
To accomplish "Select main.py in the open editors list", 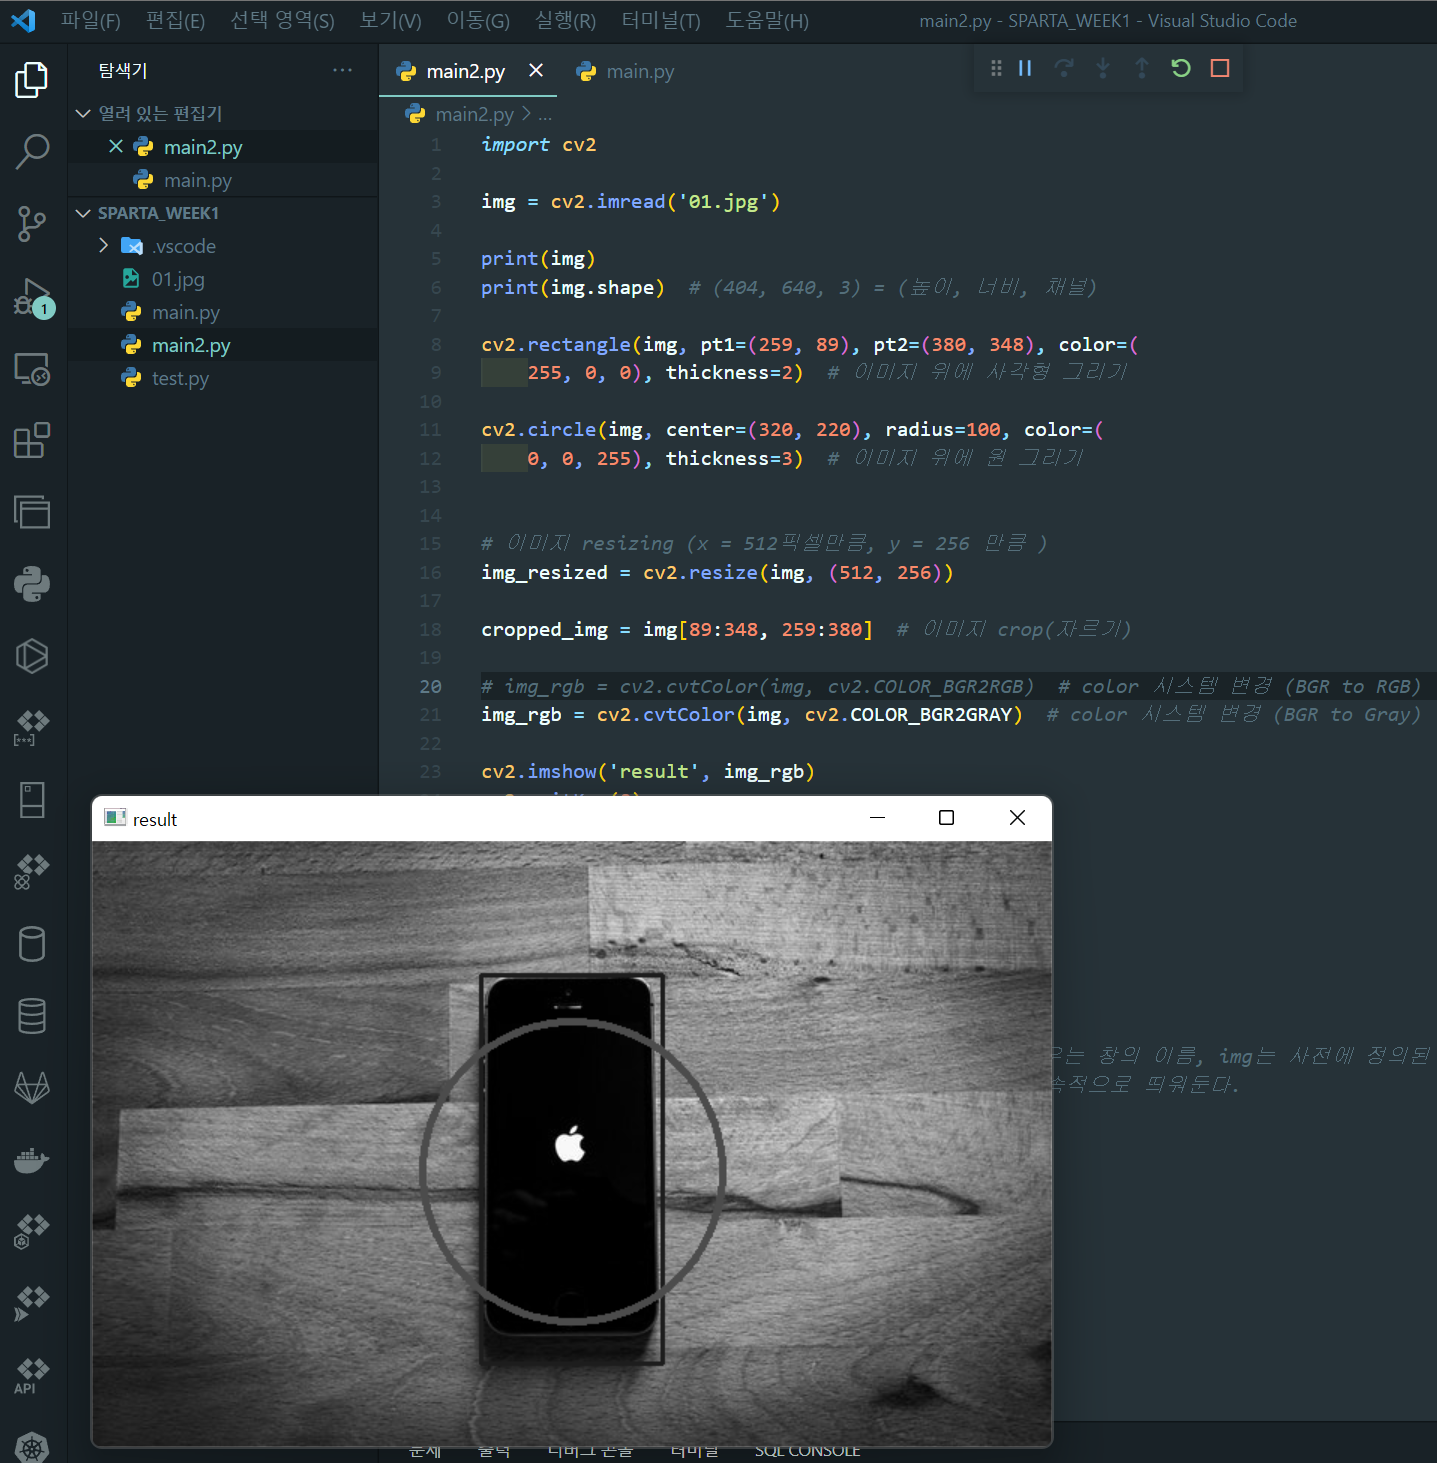I will (x=198, y=180).
